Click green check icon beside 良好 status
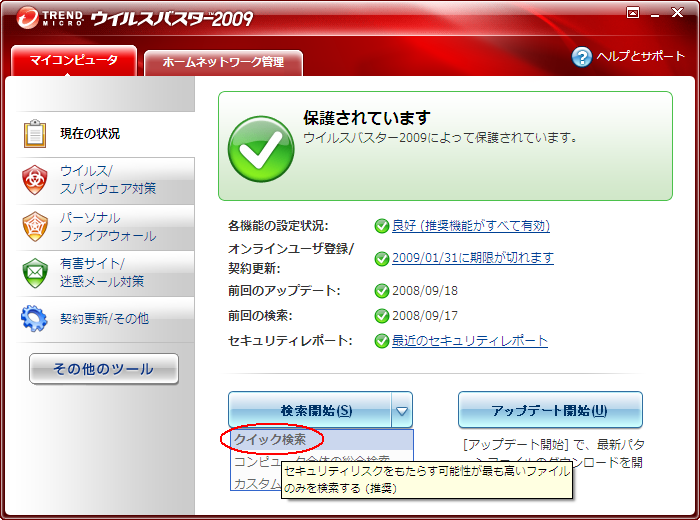Screen dimensions: 700x520 pyautogui.click(x=382, y=226)
